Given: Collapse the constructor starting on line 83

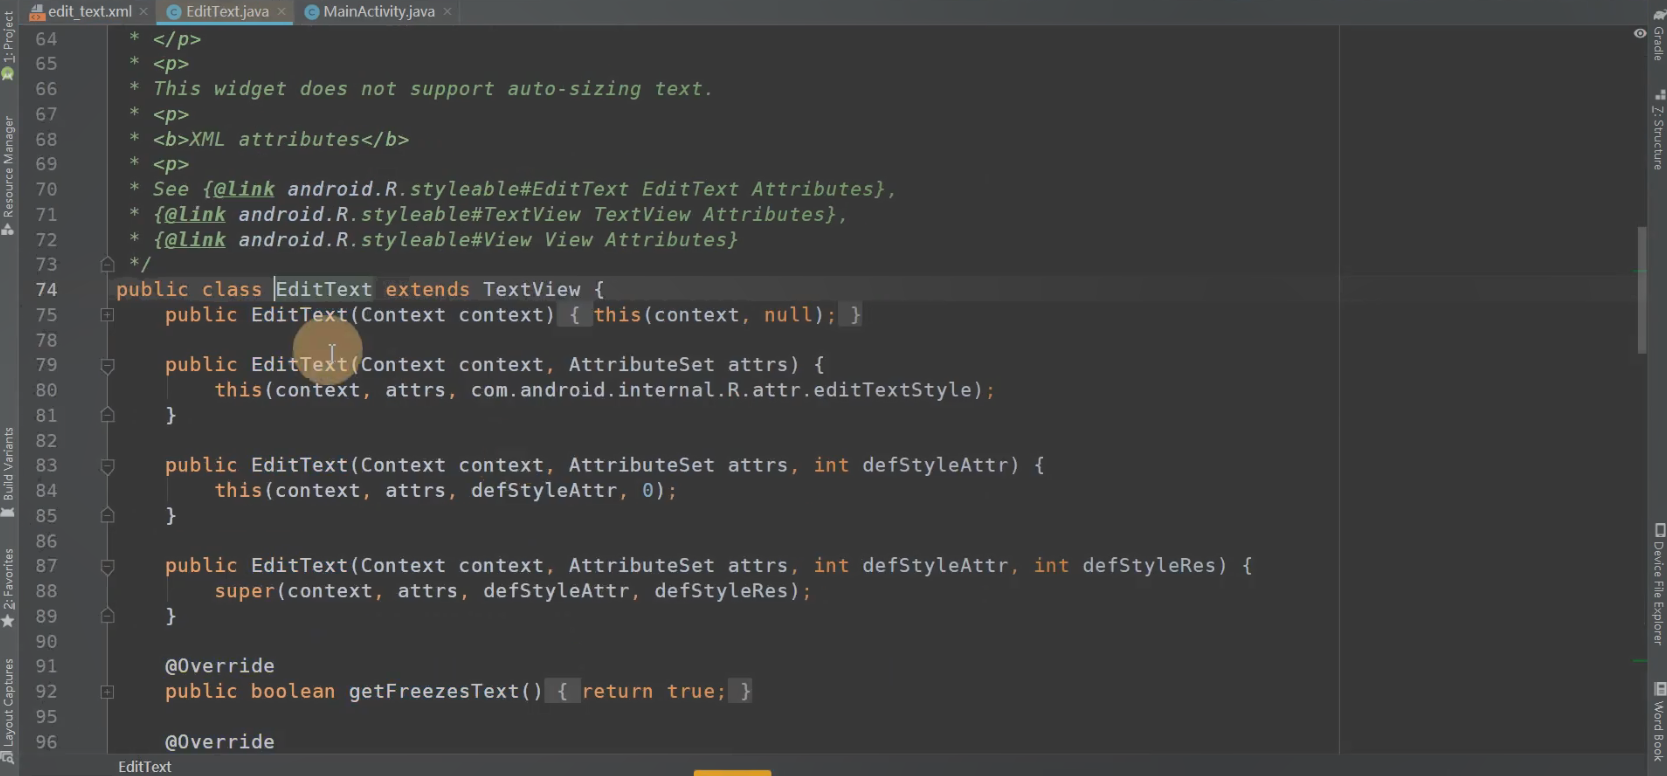Looking at the screenshot, I should [107, 466].
